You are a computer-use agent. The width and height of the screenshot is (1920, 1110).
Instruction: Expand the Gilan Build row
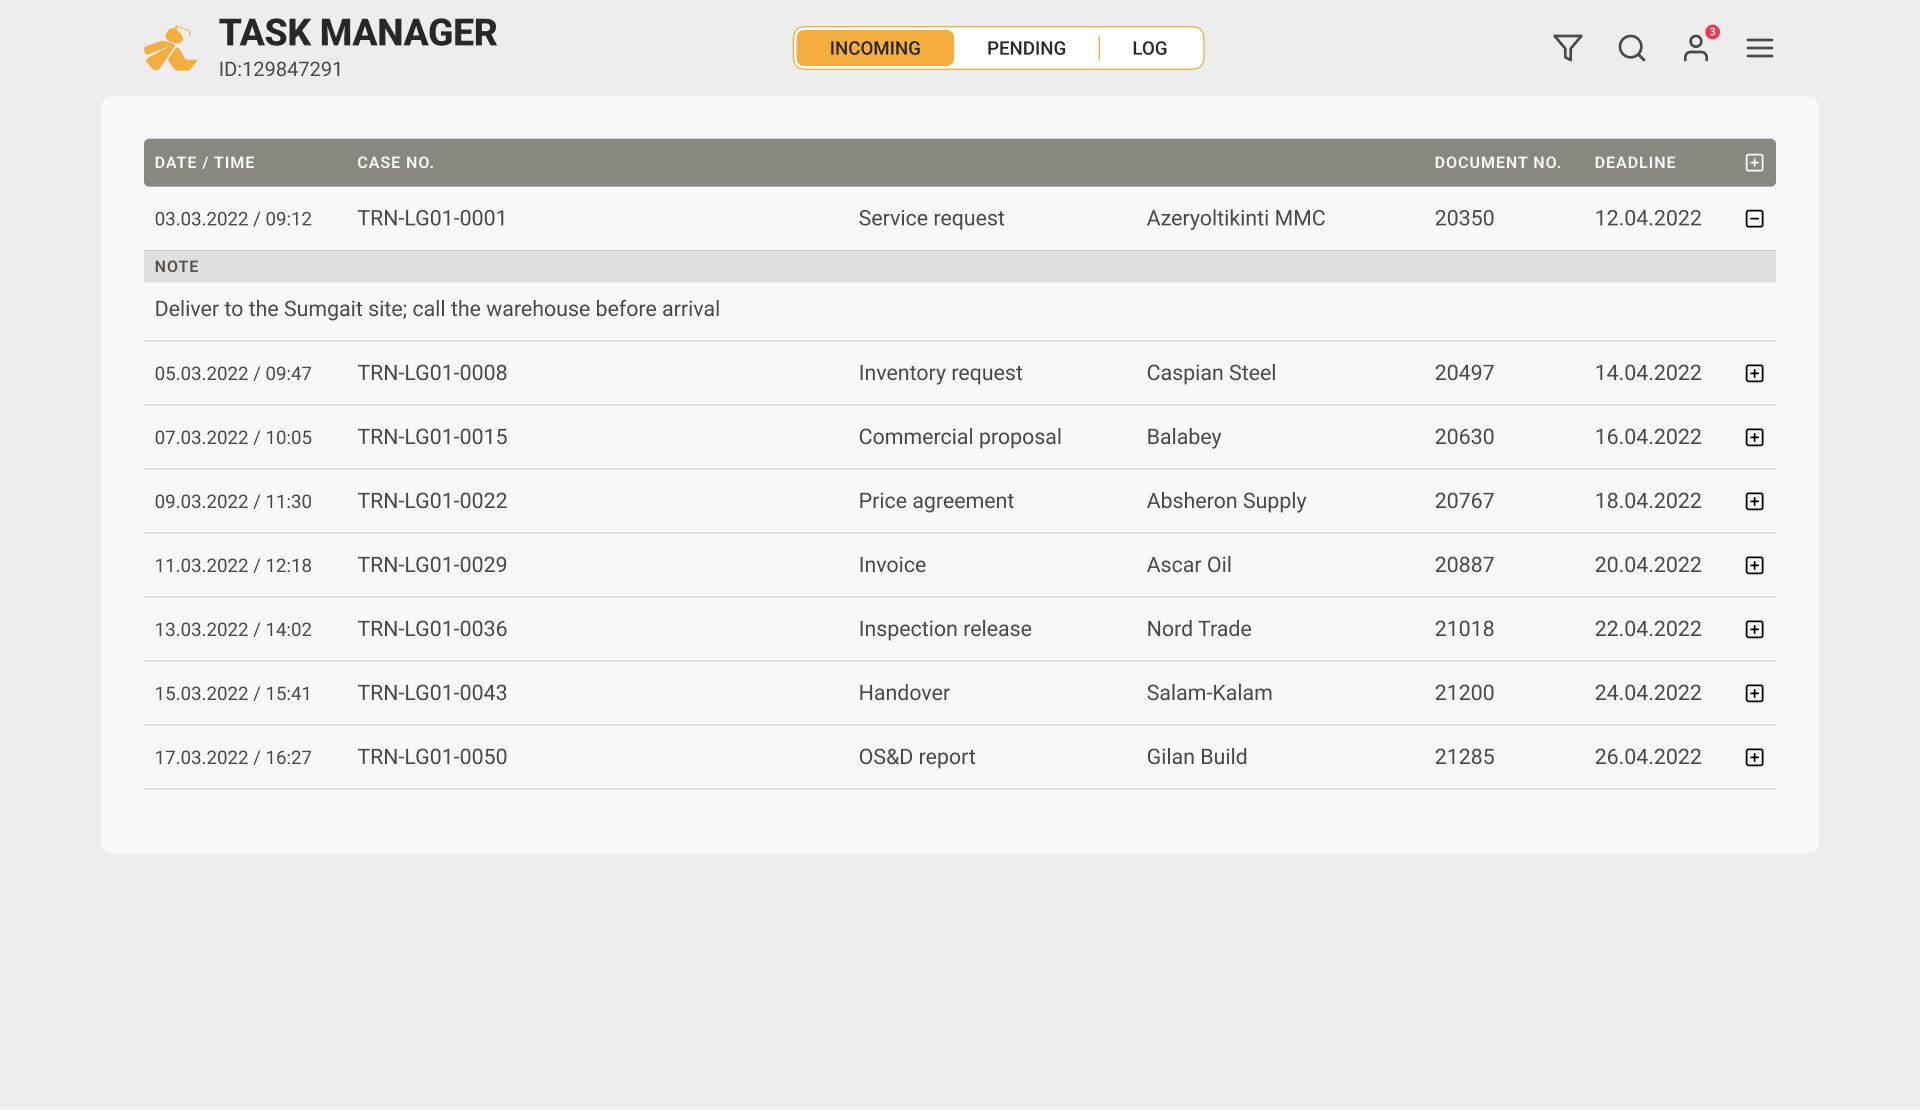click(1754, 757)
